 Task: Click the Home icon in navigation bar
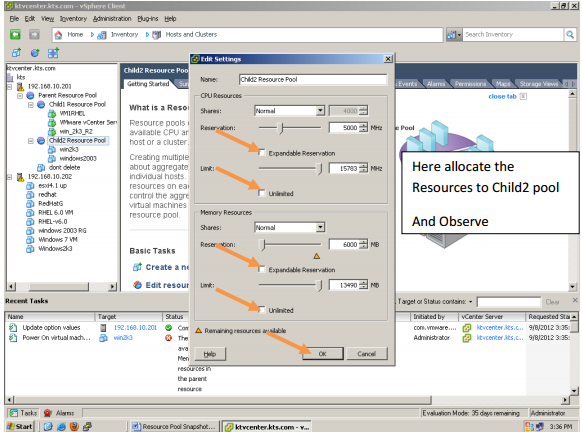pos(58,35)
